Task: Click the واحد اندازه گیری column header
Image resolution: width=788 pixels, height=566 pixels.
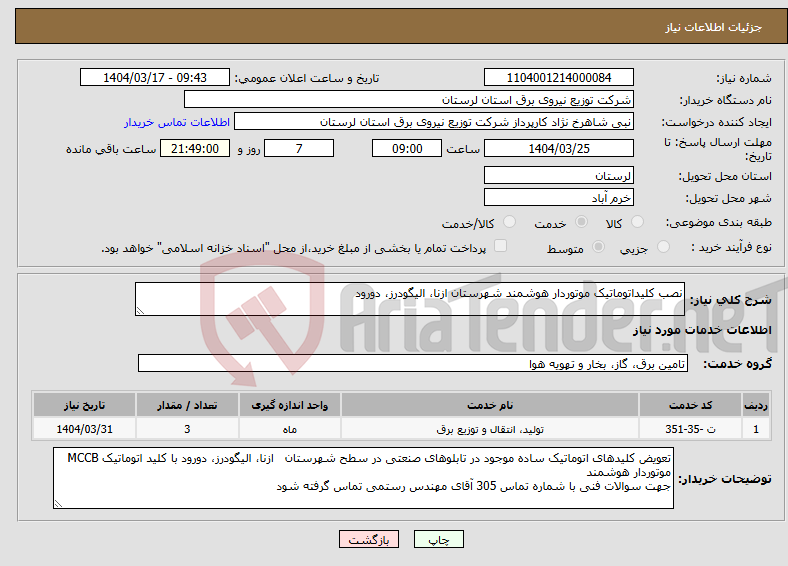Action: click(x=290, y=405)
